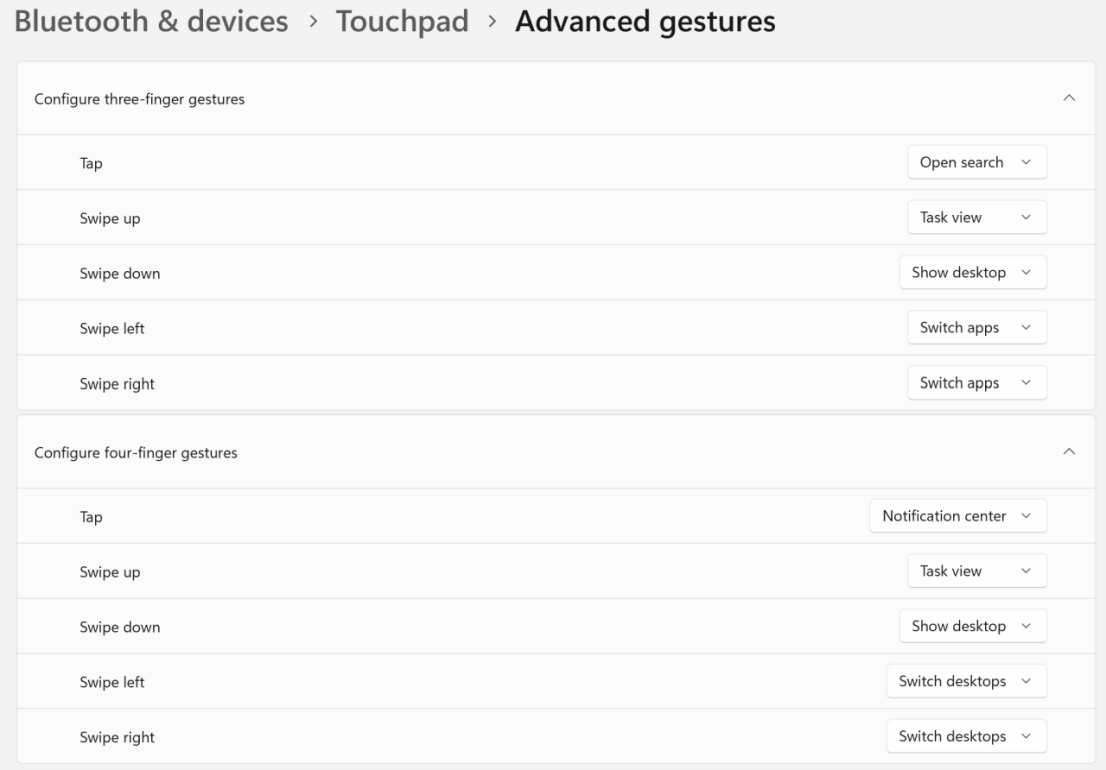
Task: Open three-finger Swipe up dropdown
Action: [x=976, y=218]
